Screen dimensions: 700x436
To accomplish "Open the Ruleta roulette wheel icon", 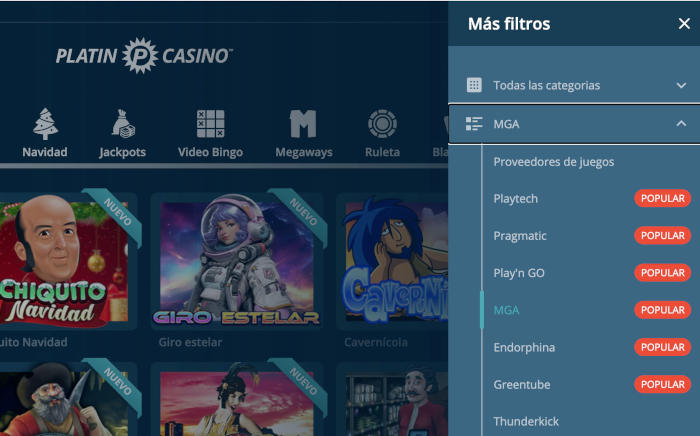I will click(382, 124).
